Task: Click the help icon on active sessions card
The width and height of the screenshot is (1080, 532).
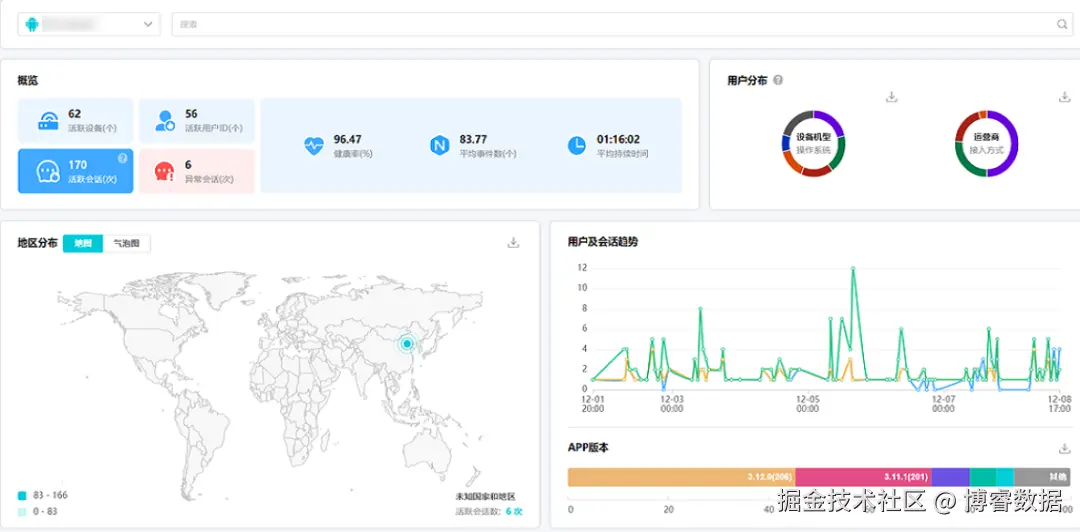Action: (123, 158)
